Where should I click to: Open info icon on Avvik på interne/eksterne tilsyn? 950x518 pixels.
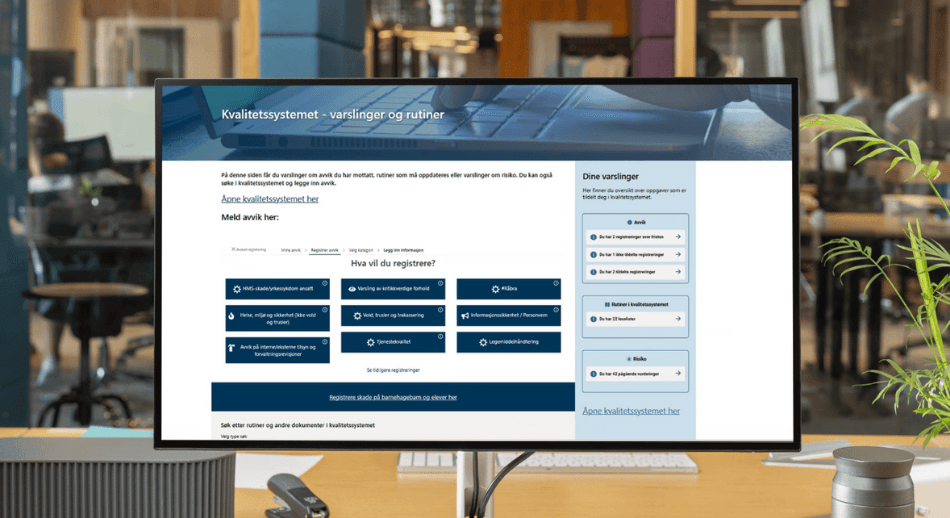[325, 342]
